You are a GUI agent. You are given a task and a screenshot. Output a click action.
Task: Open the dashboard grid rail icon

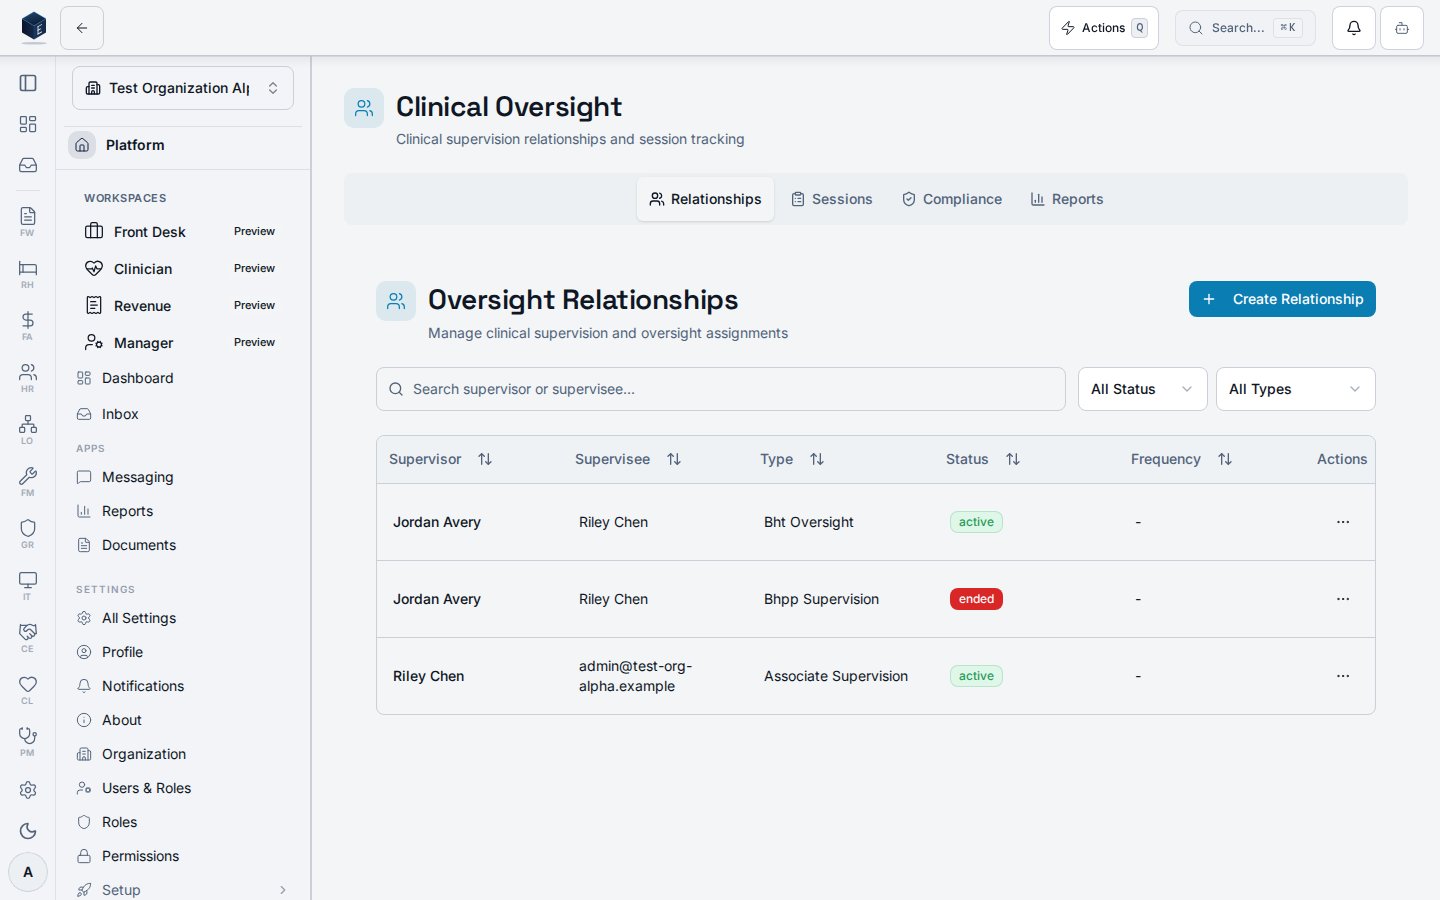click(x=28, y=124)
